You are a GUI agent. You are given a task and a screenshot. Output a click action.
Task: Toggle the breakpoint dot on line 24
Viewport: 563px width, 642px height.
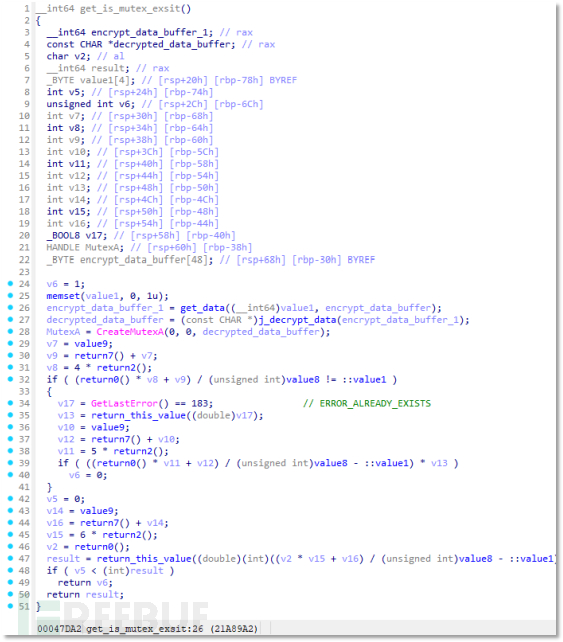[10, 283]
